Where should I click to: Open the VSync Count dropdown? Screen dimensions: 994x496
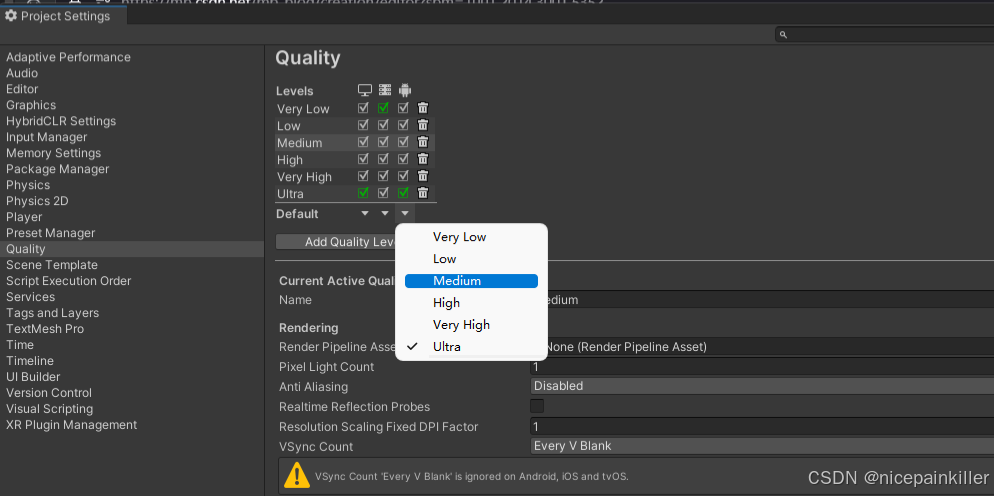point(762,446)
